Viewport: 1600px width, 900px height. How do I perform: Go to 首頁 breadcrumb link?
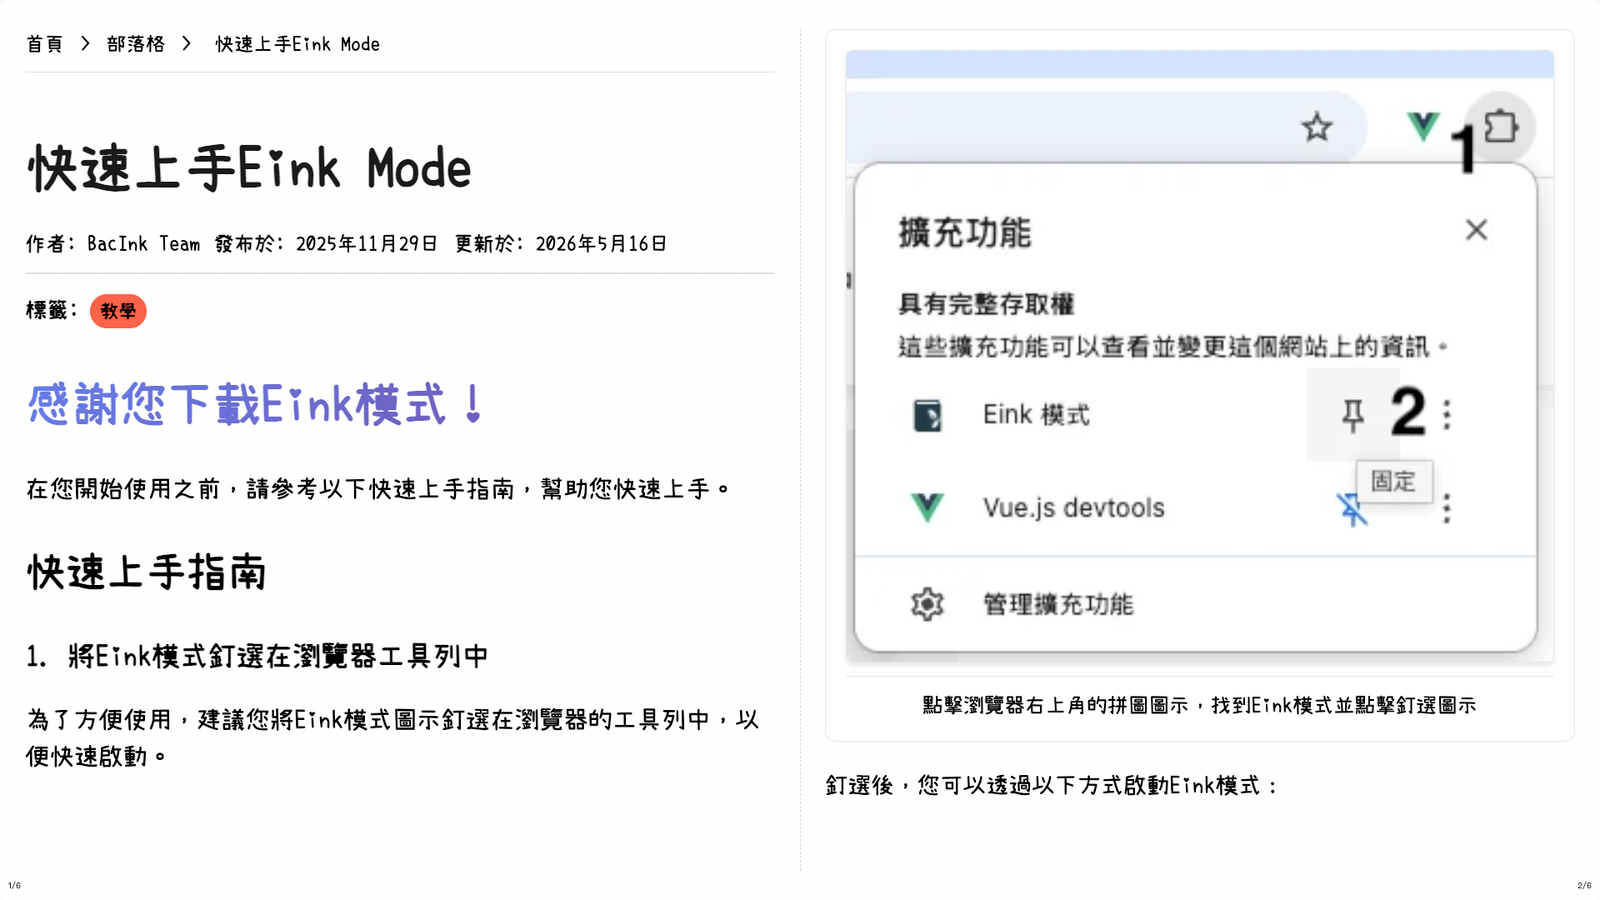click(x=44, y=44)
